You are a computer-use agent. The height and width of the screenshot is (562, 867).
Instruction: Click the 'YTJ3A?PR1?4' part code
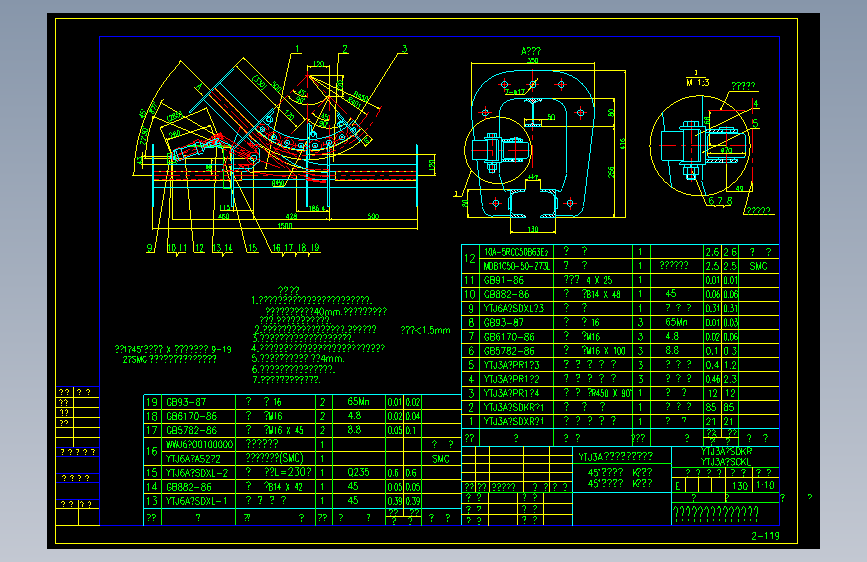tap(511, 393)
